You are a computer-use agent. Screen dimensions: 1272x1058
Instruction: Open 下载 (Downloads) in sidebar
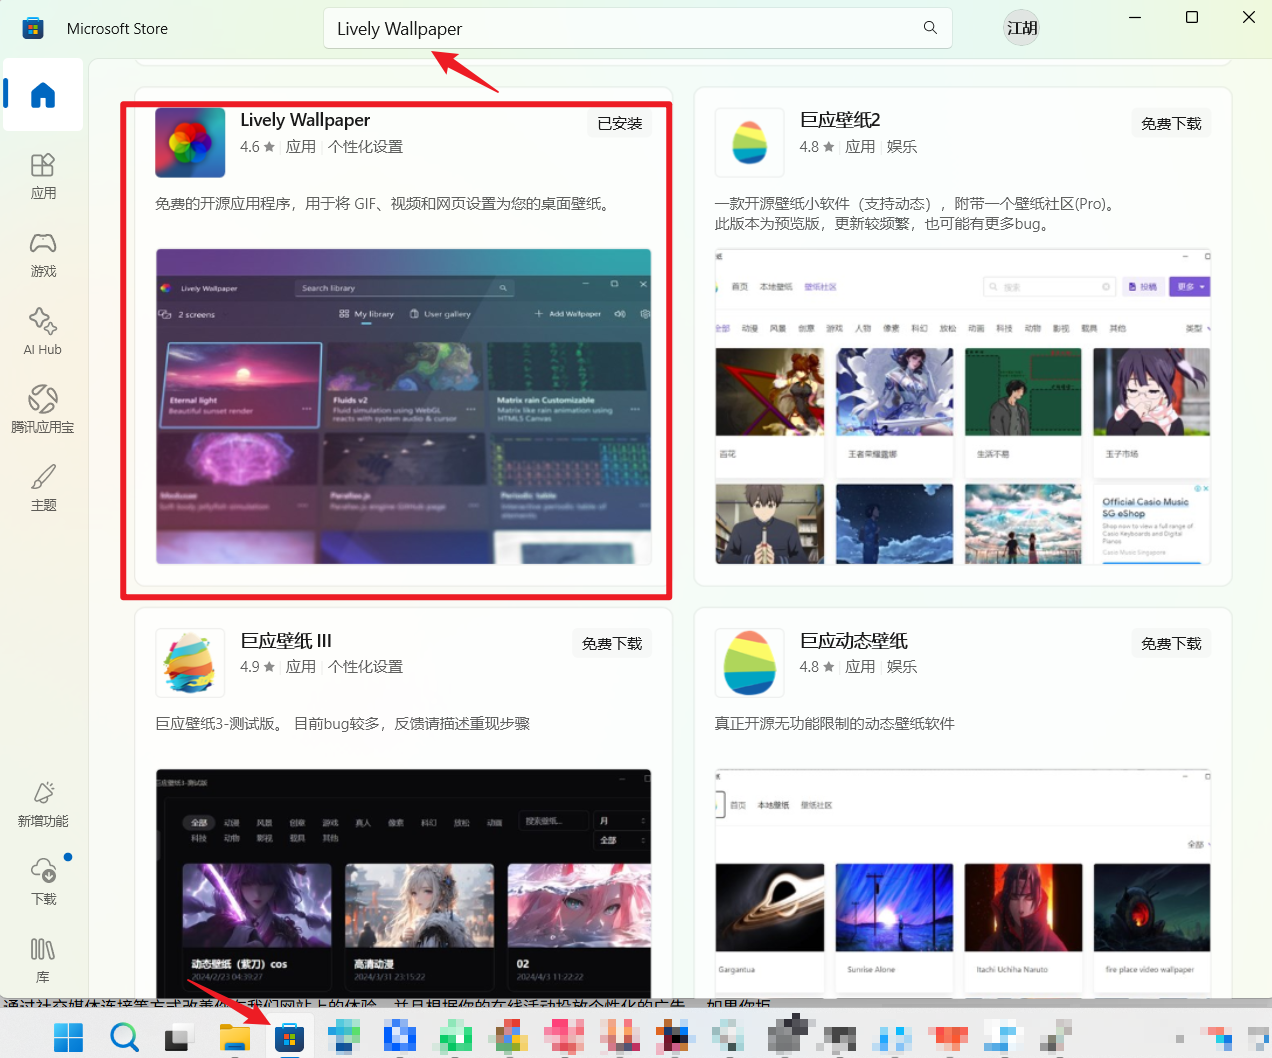(43, 882)
